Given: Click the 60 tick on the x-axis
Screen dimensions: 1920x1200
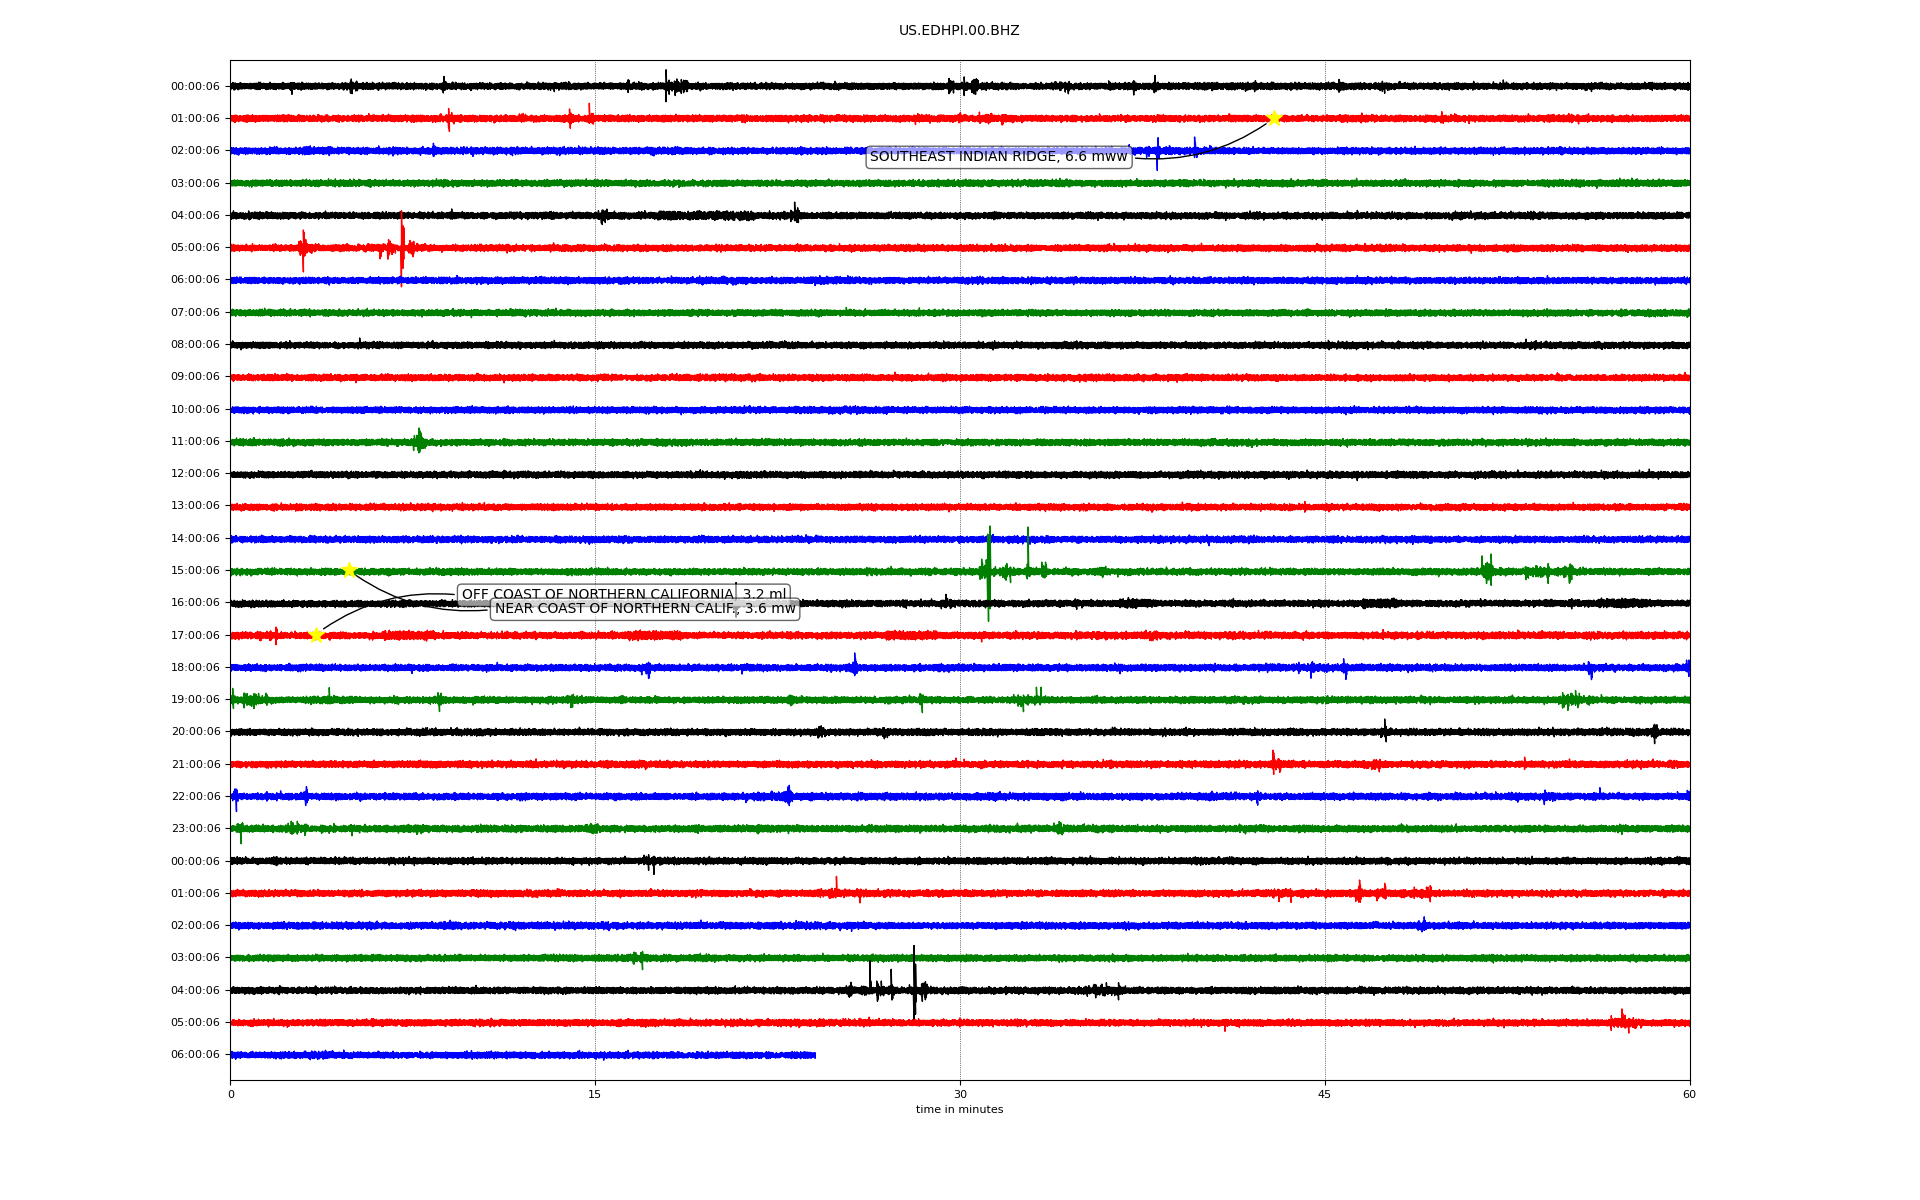Looking at the screenshot, I should click(x=1689, y=1094).
